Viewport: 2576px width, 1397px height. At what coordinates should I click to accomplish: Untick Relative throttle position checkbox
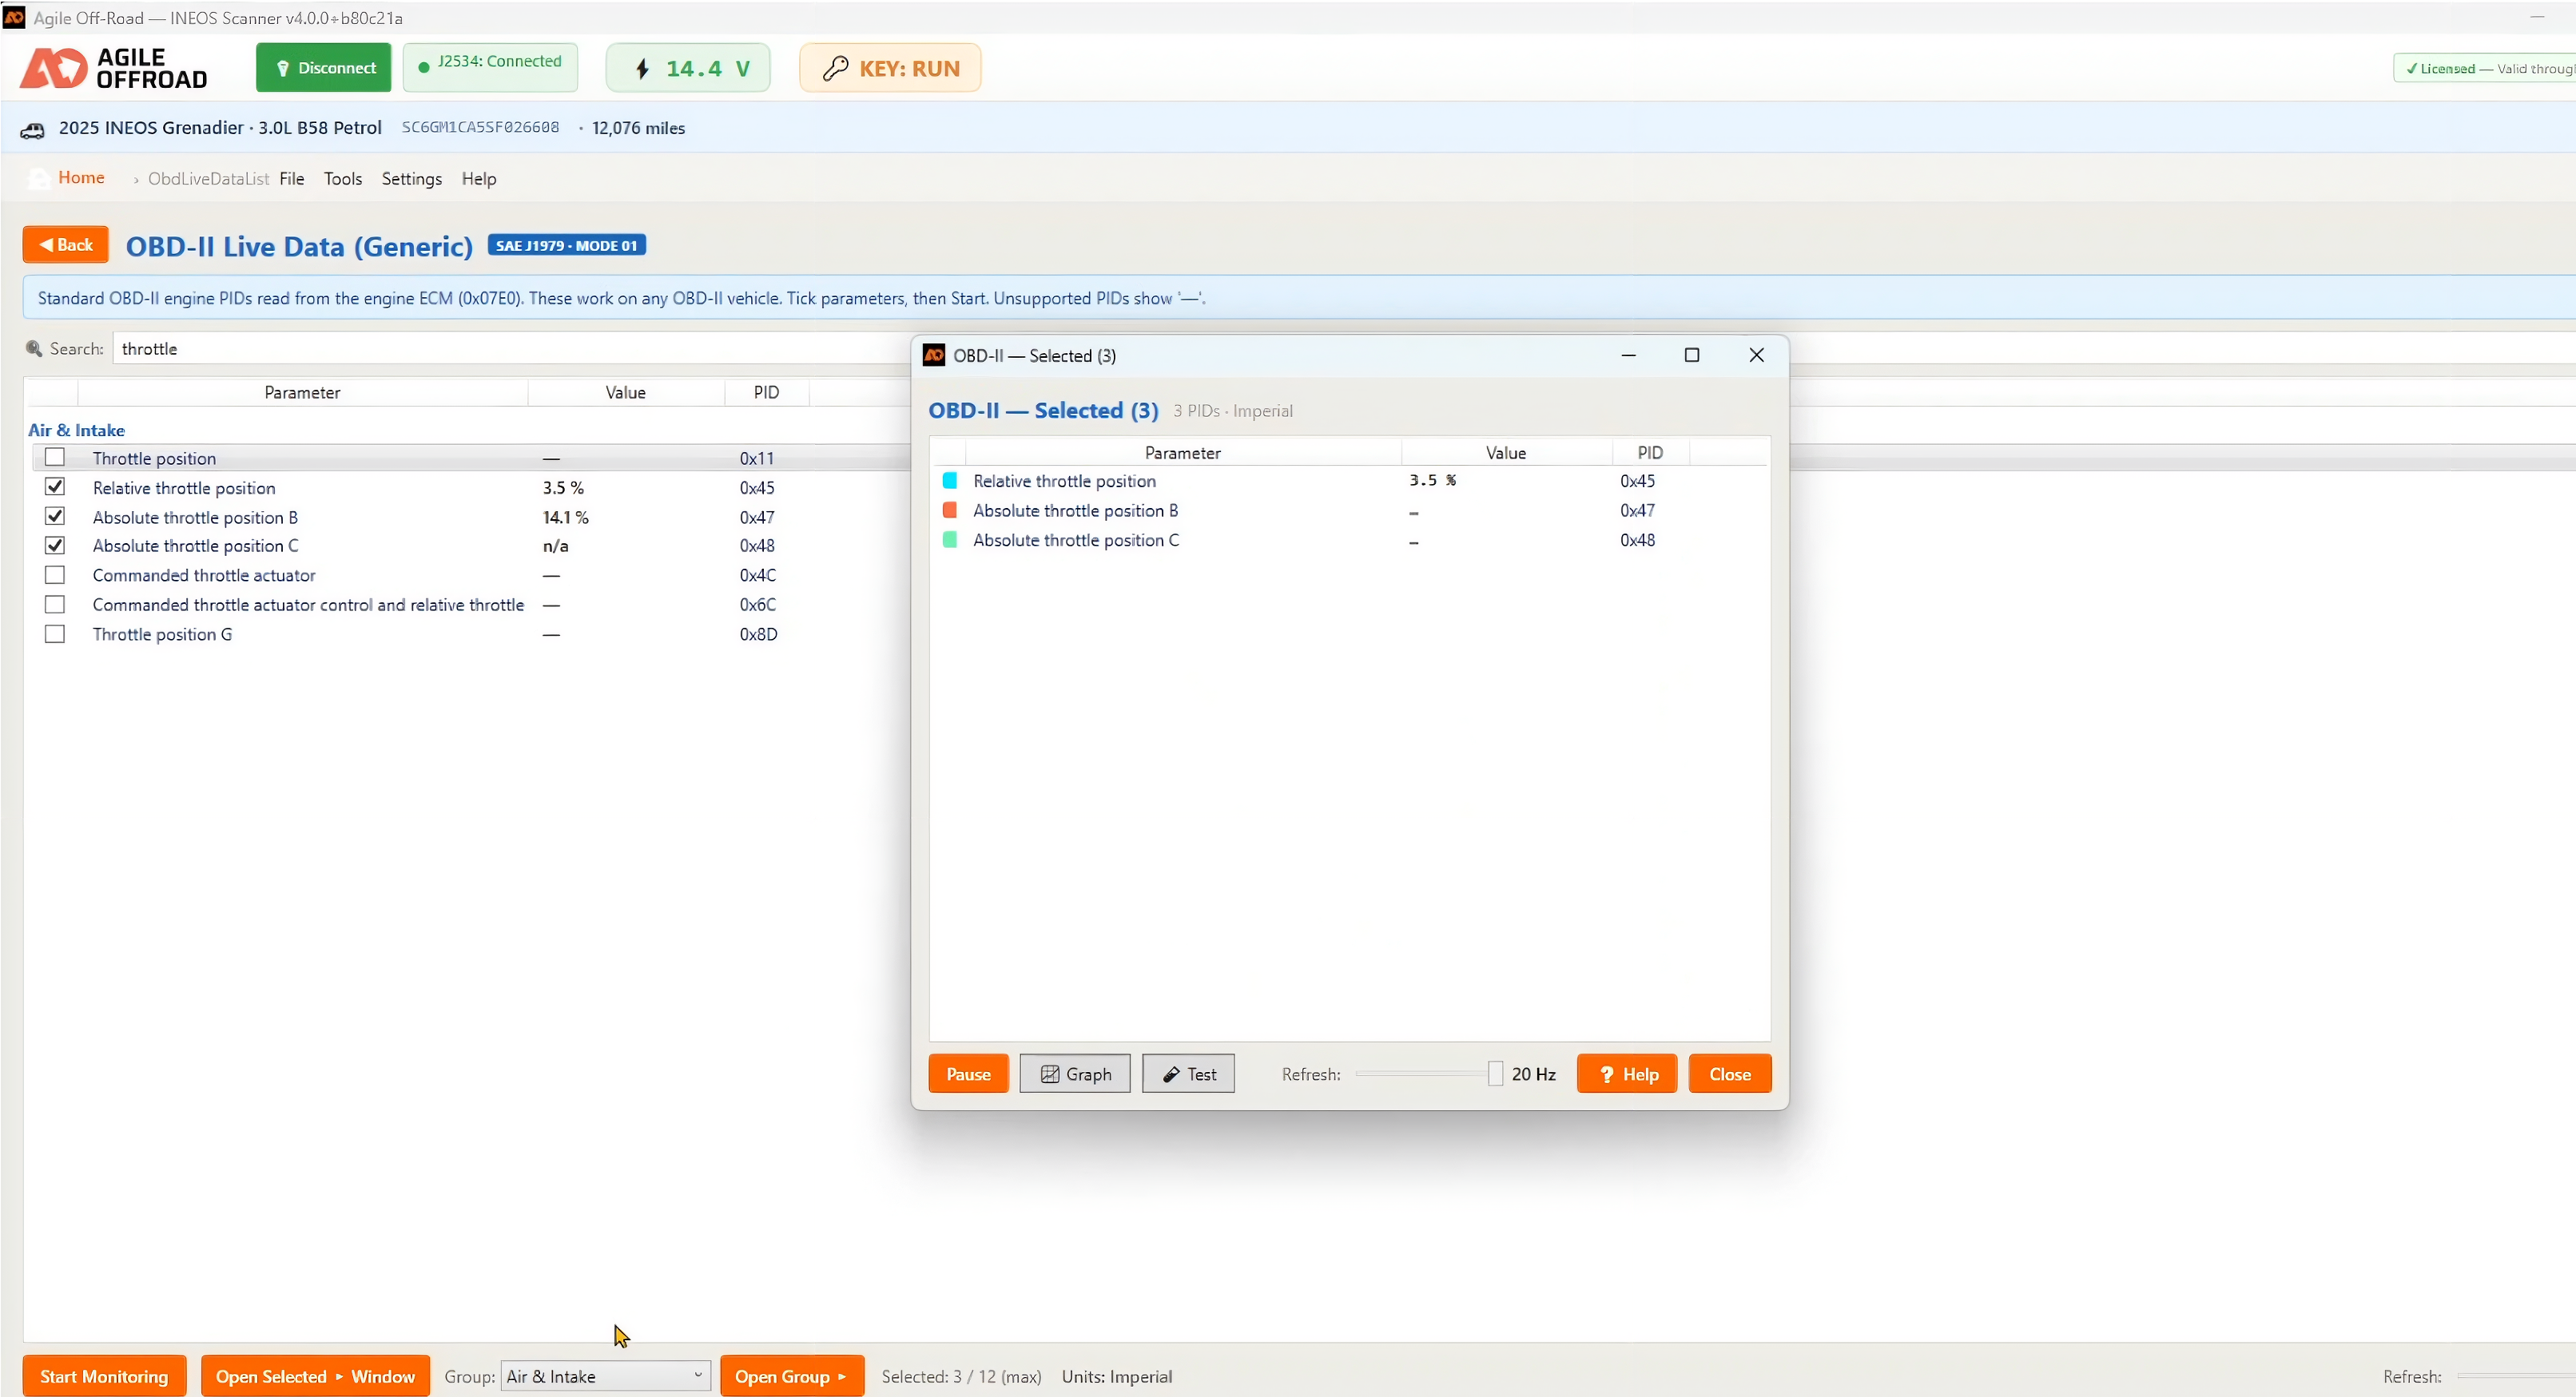click(55, 487)
